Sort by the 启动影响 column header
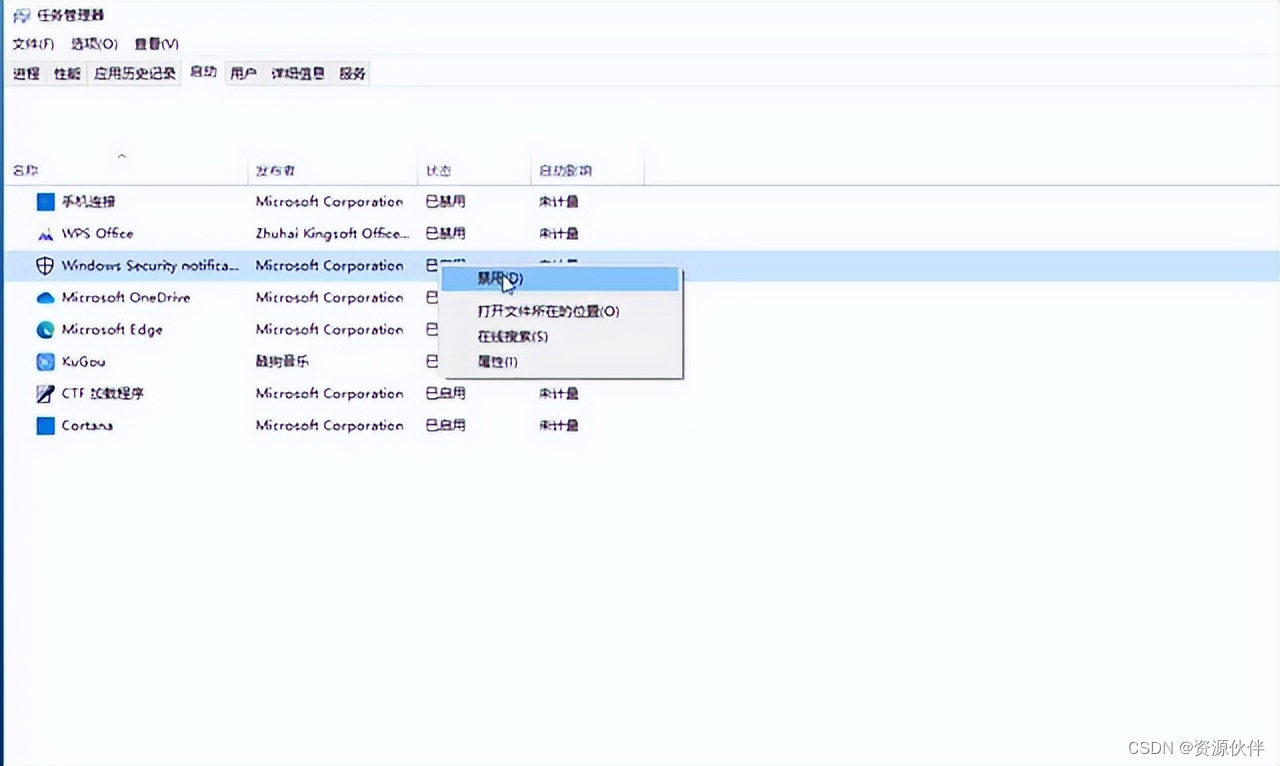1280x766 pixels. pos(564,171)
